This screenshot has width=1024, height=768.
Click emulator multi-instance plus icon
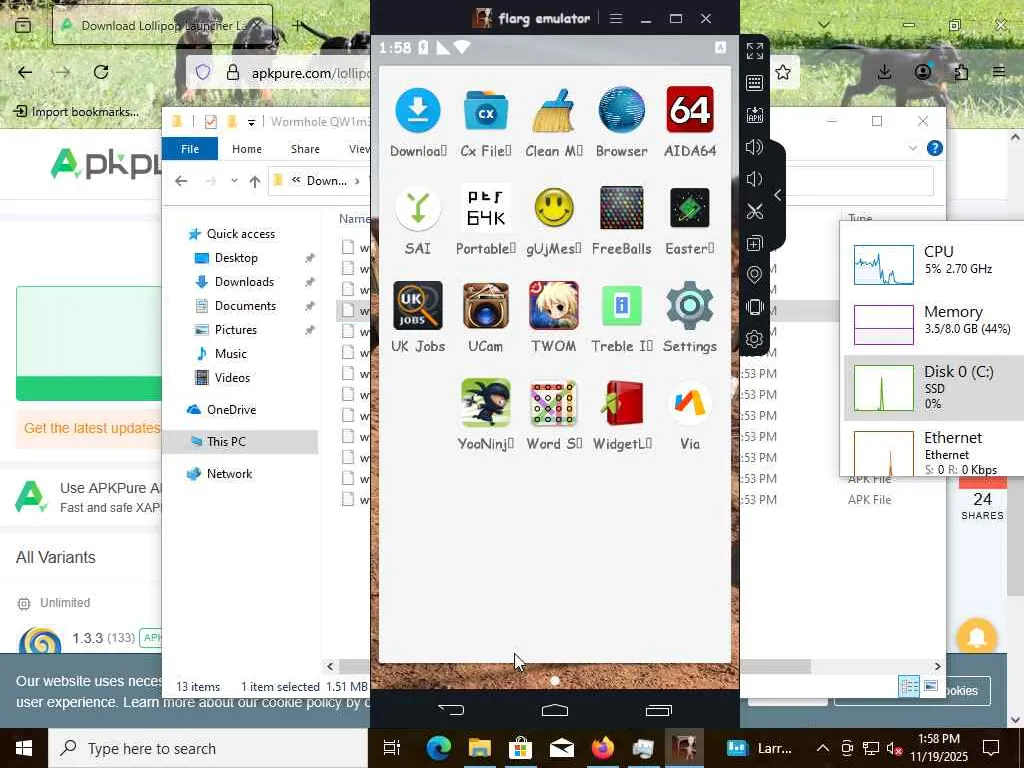coord(754,243)
